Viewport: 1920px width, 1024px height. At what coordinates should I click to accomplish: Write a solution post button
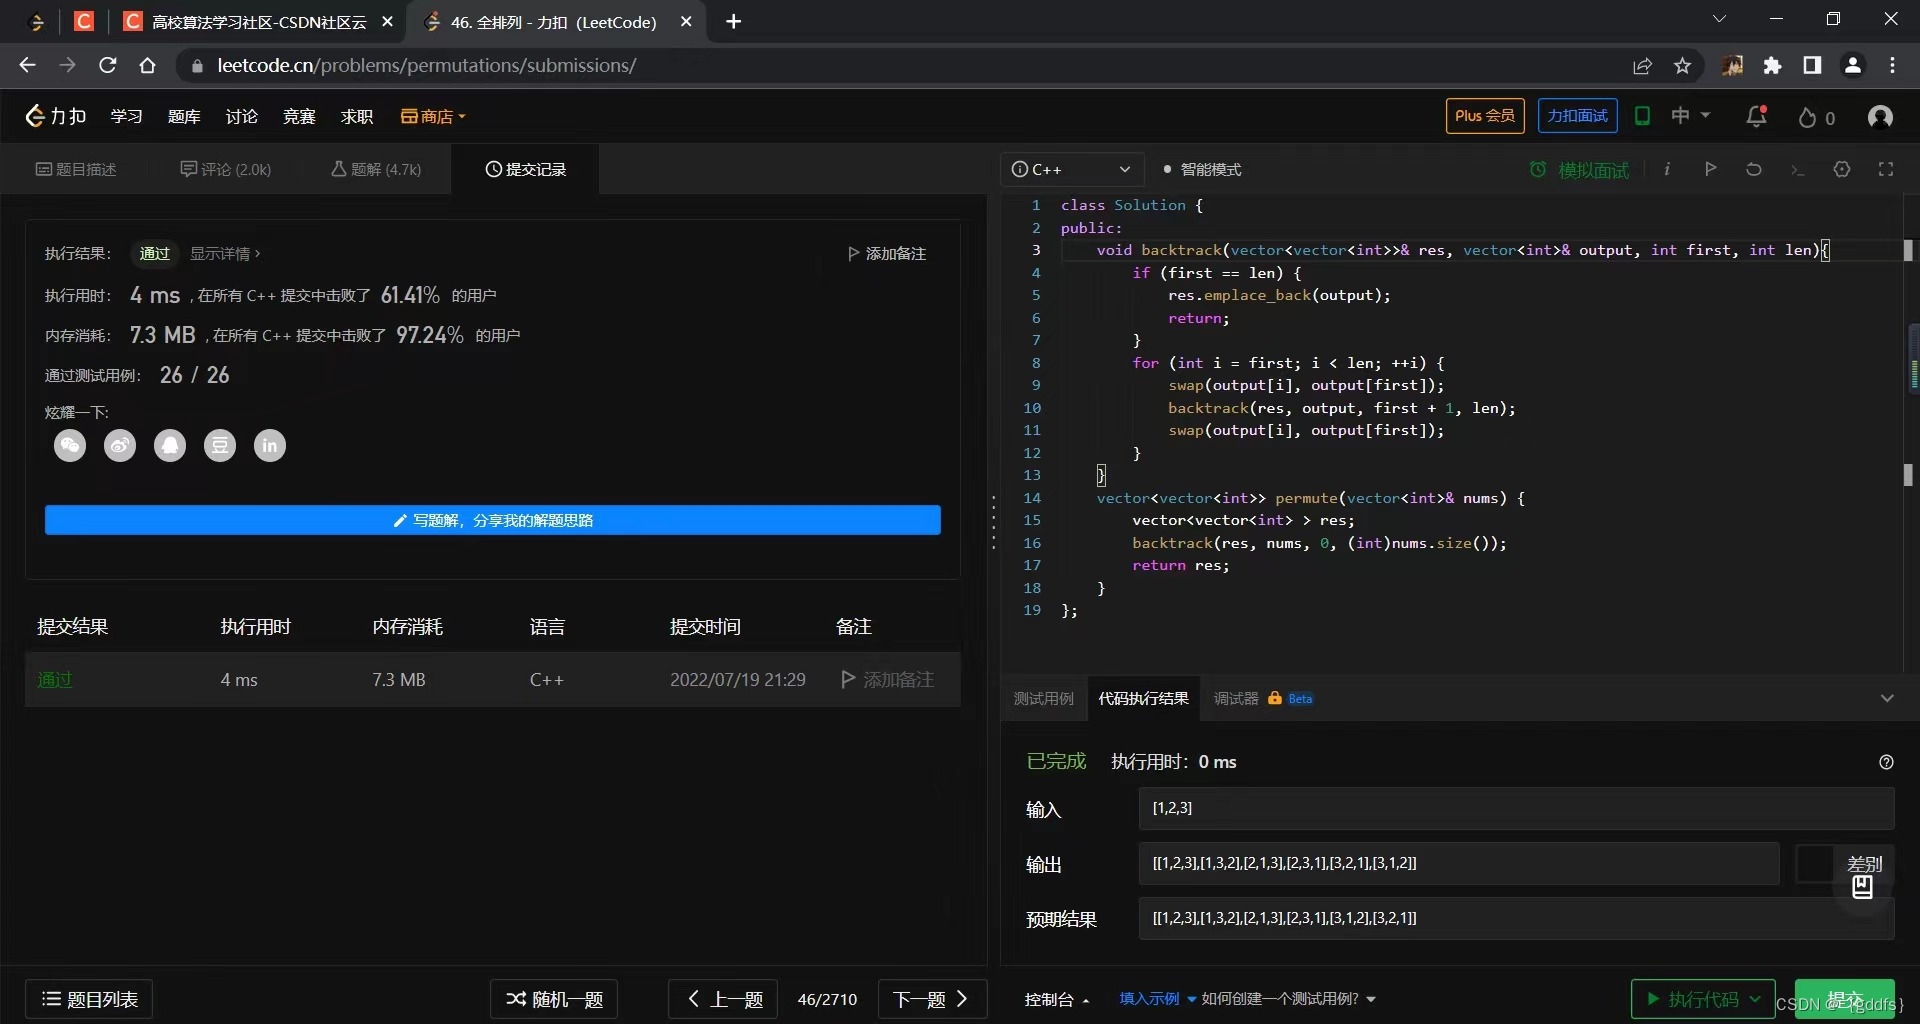pyautogui.click(x=493, y=520)
